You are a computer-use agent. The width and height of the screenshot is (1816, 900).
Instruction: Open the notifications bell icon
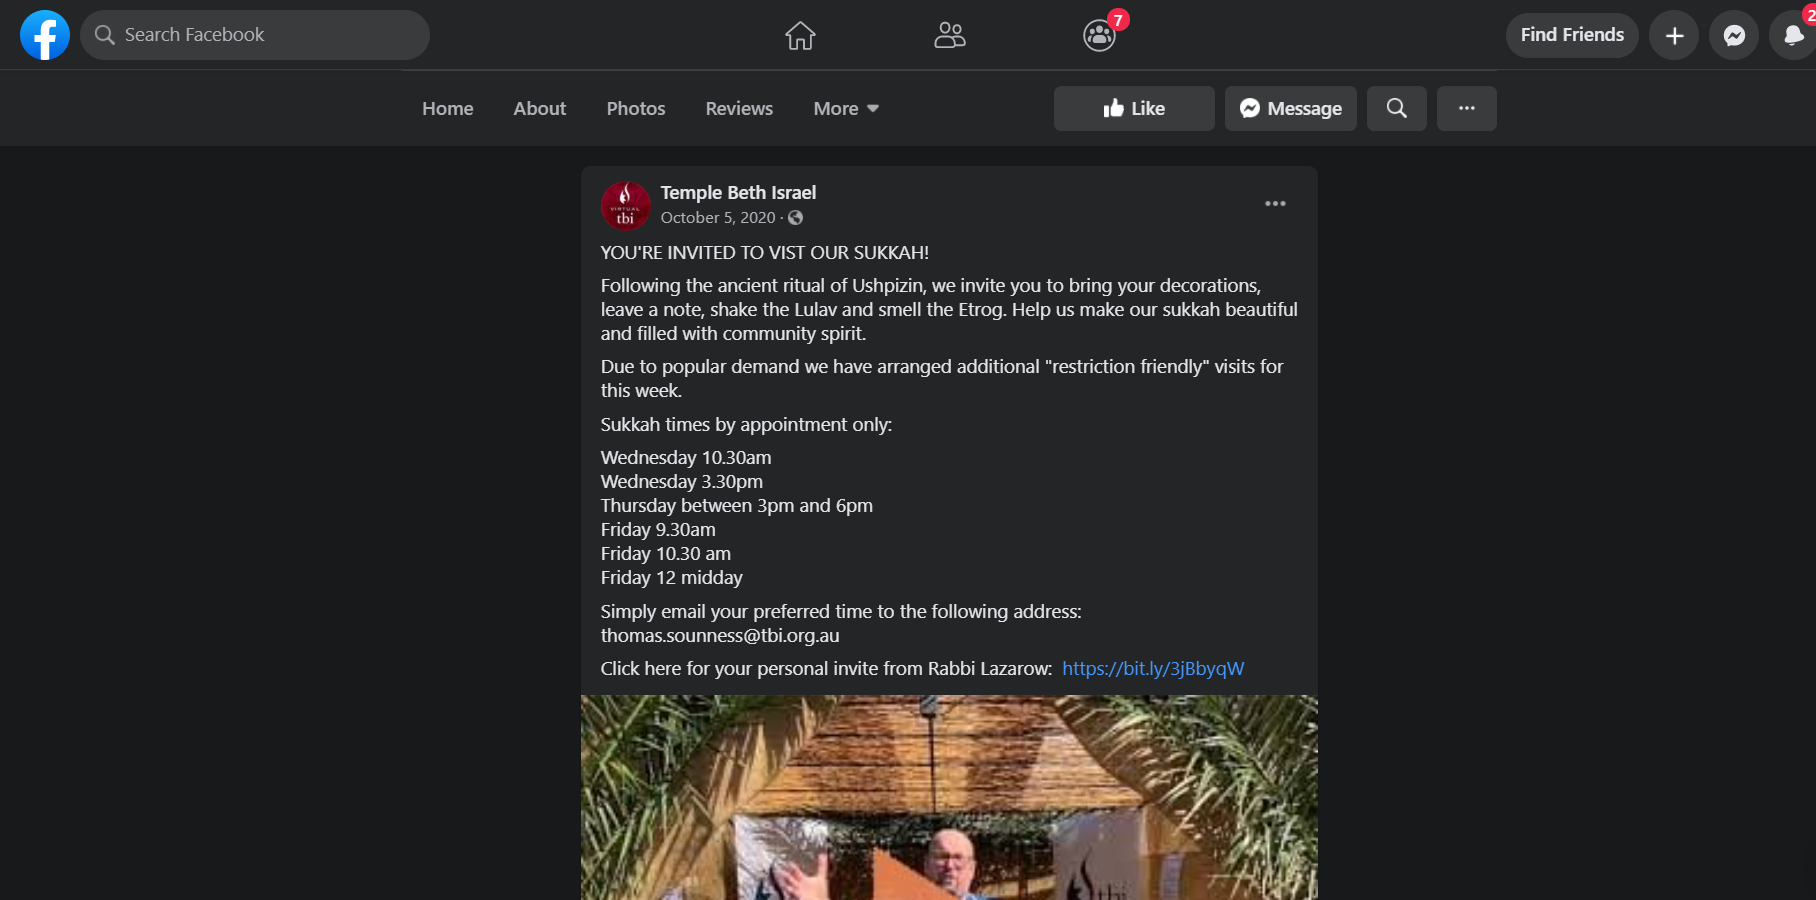coord(1793,36)
